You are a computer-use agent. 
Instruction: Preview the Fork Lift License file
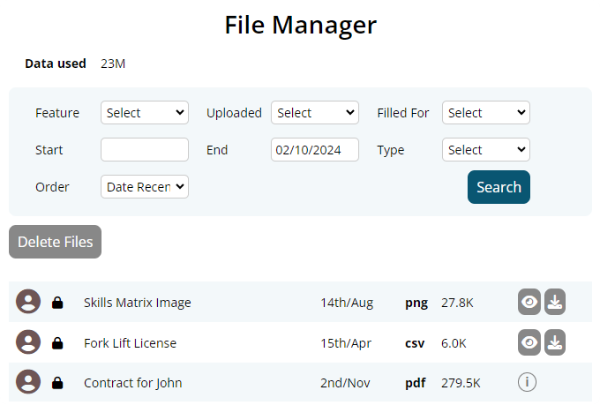tap(529, 343)
